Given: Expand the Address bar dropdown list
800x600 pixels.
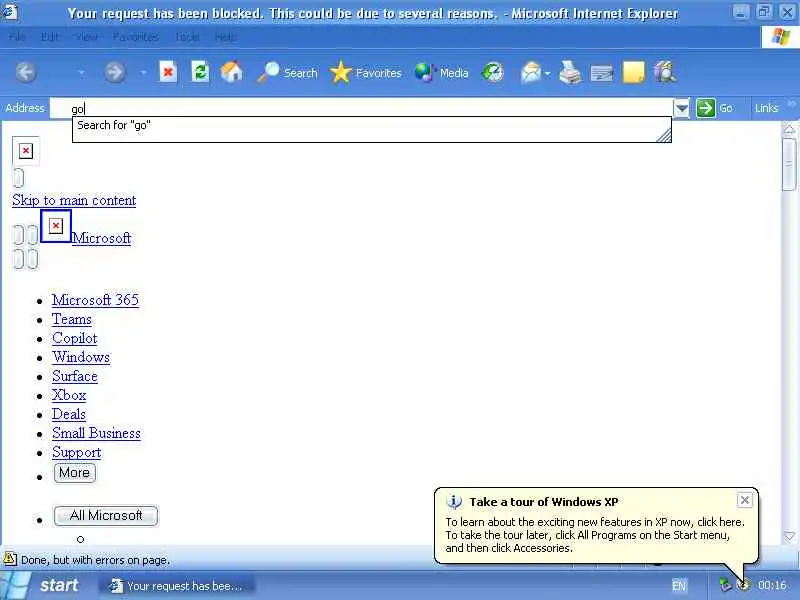Looking at the screenshot, I should 681,108.
